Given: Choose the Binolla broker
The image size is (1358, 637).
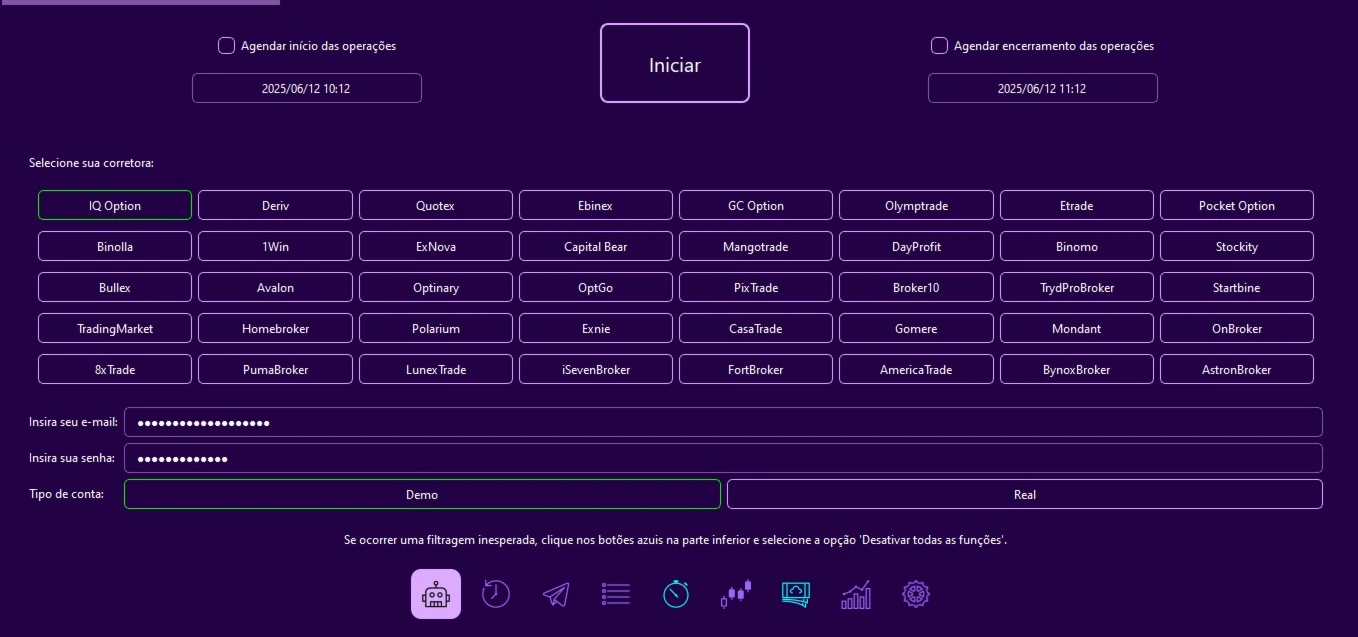Looking at the screenshot, I should [115, 246].
